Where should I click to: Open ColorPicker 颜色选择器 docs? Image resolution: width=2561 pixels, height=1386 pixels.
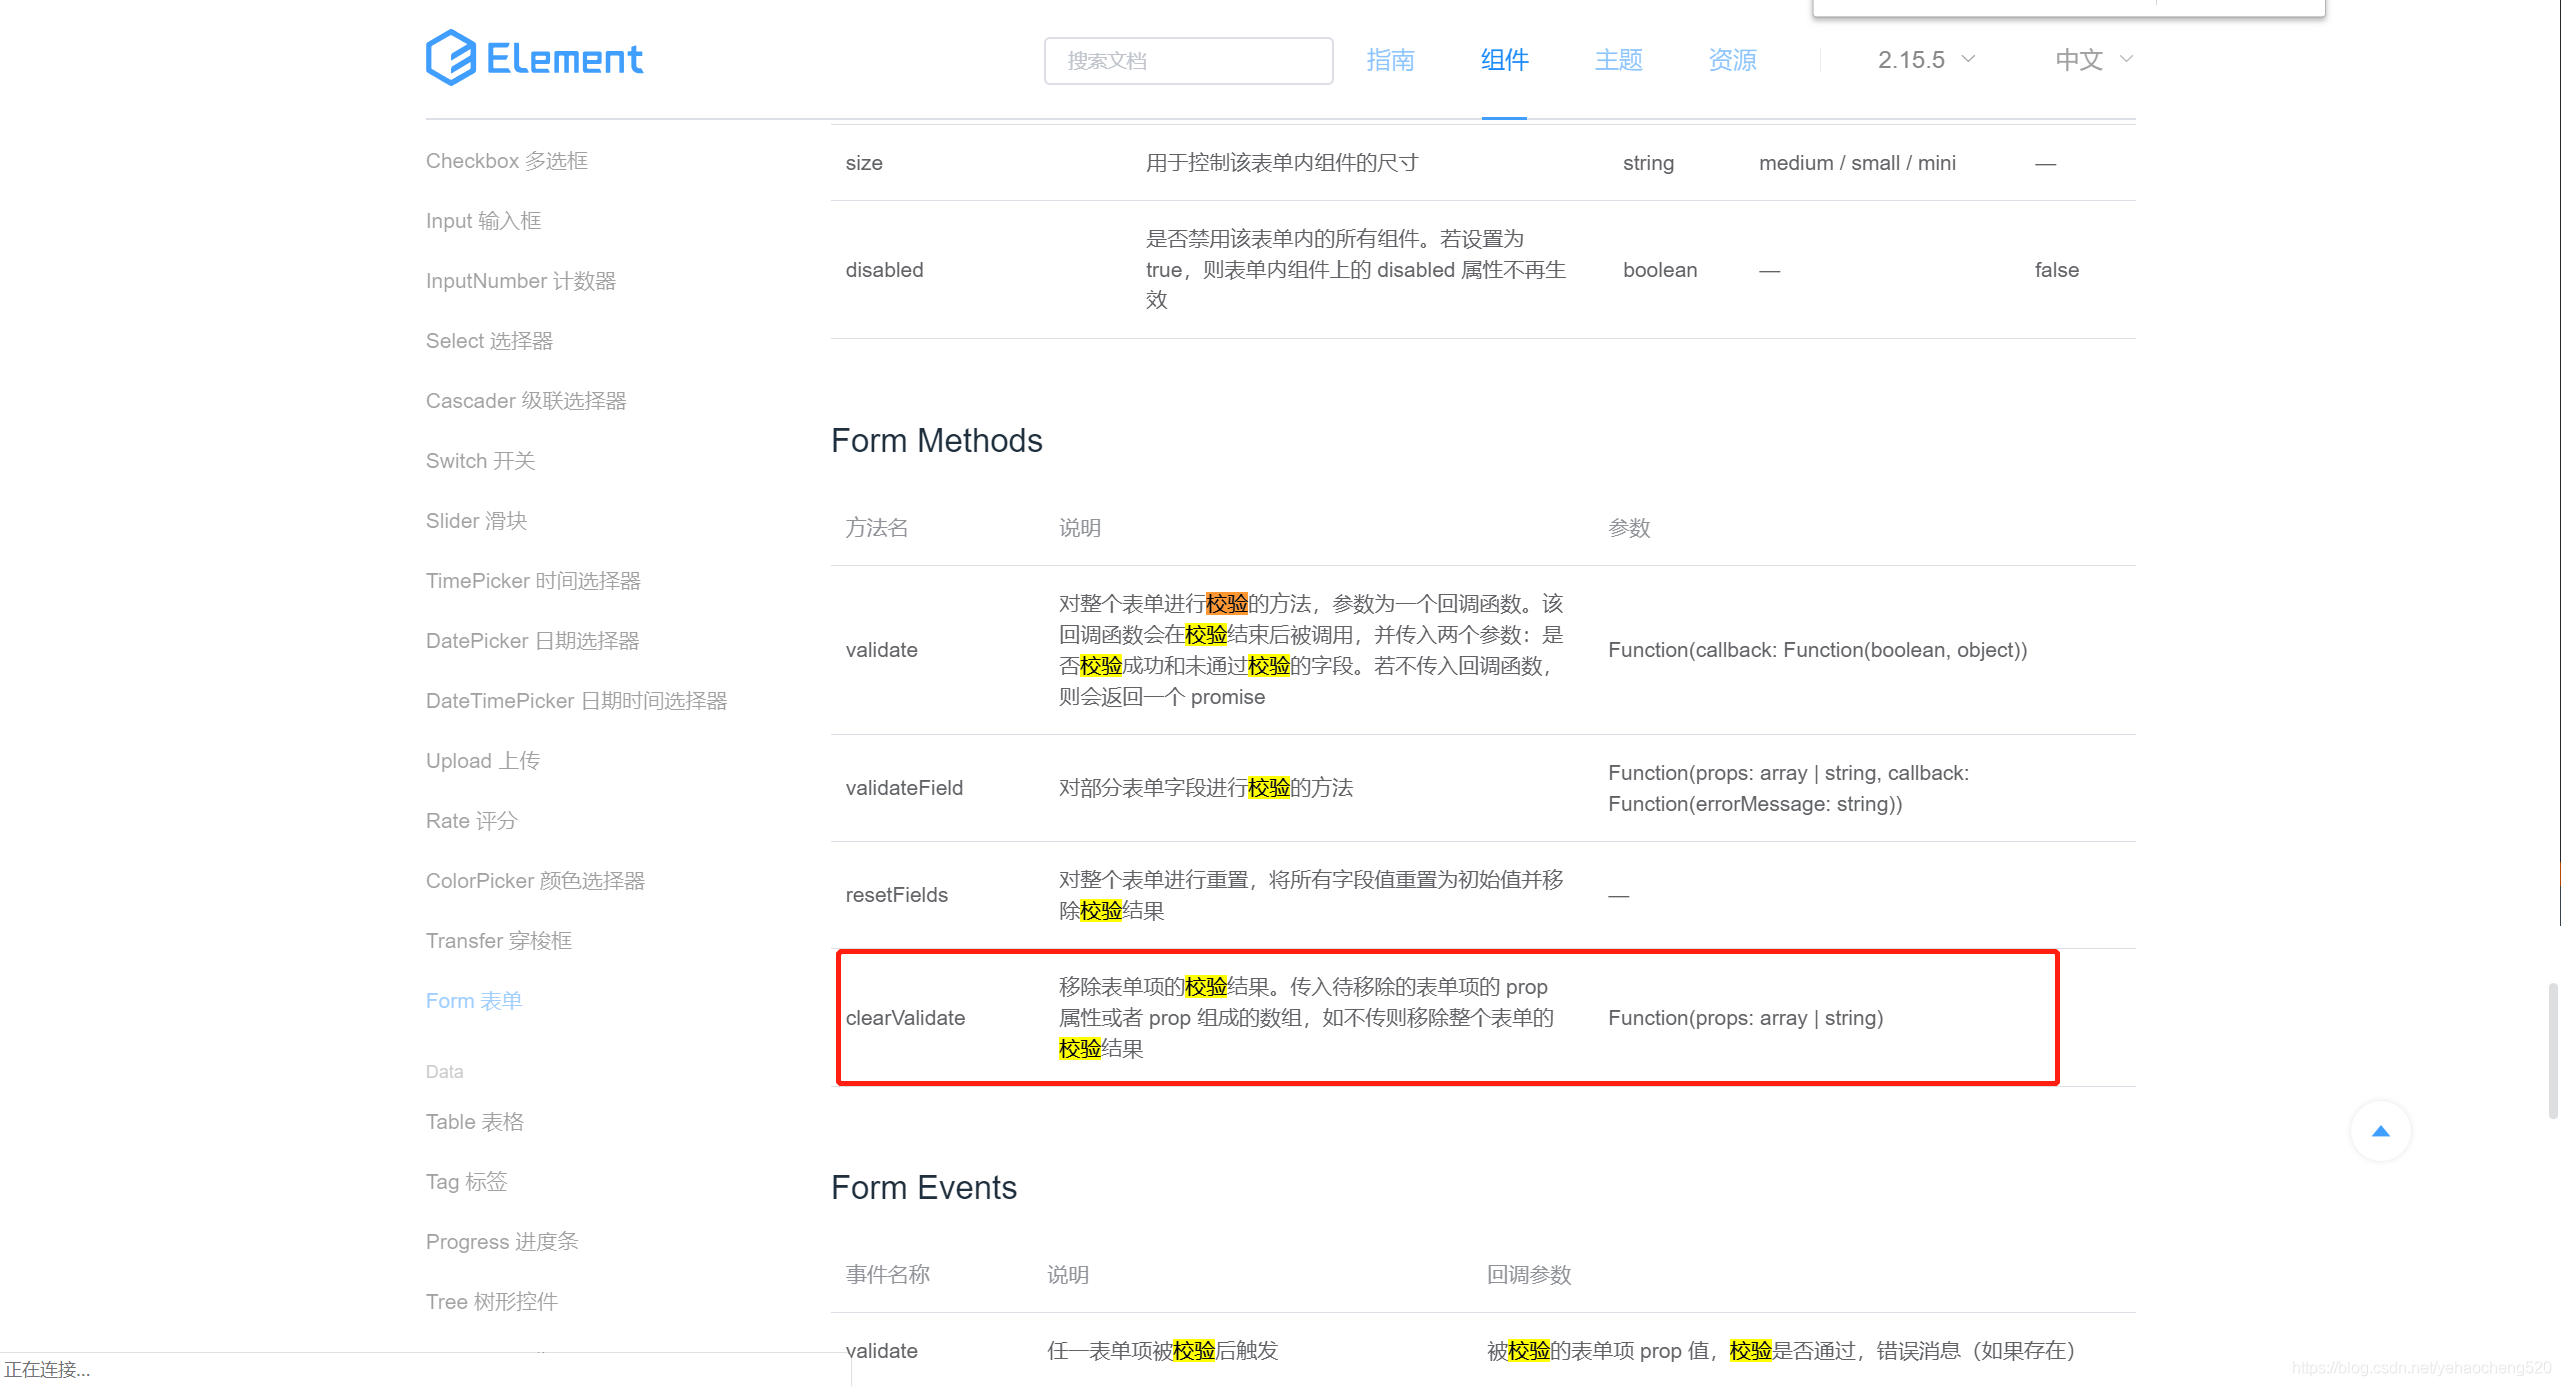tap(536, 881)
